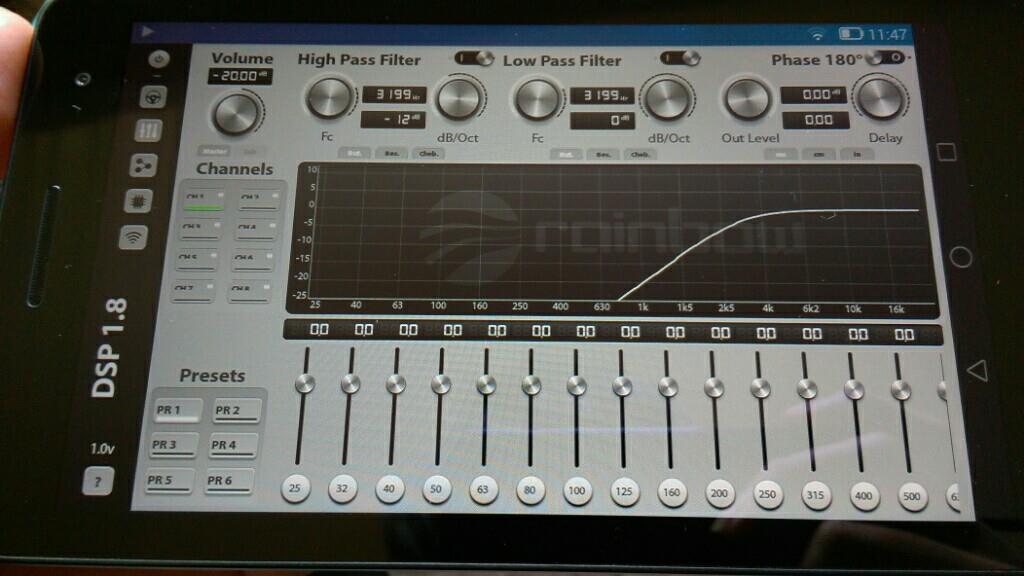Select the 25 Hz band button
Image resolution: width=1024 pixels, height=576 pixels.
pyautogui.click(x=295, y=488)
